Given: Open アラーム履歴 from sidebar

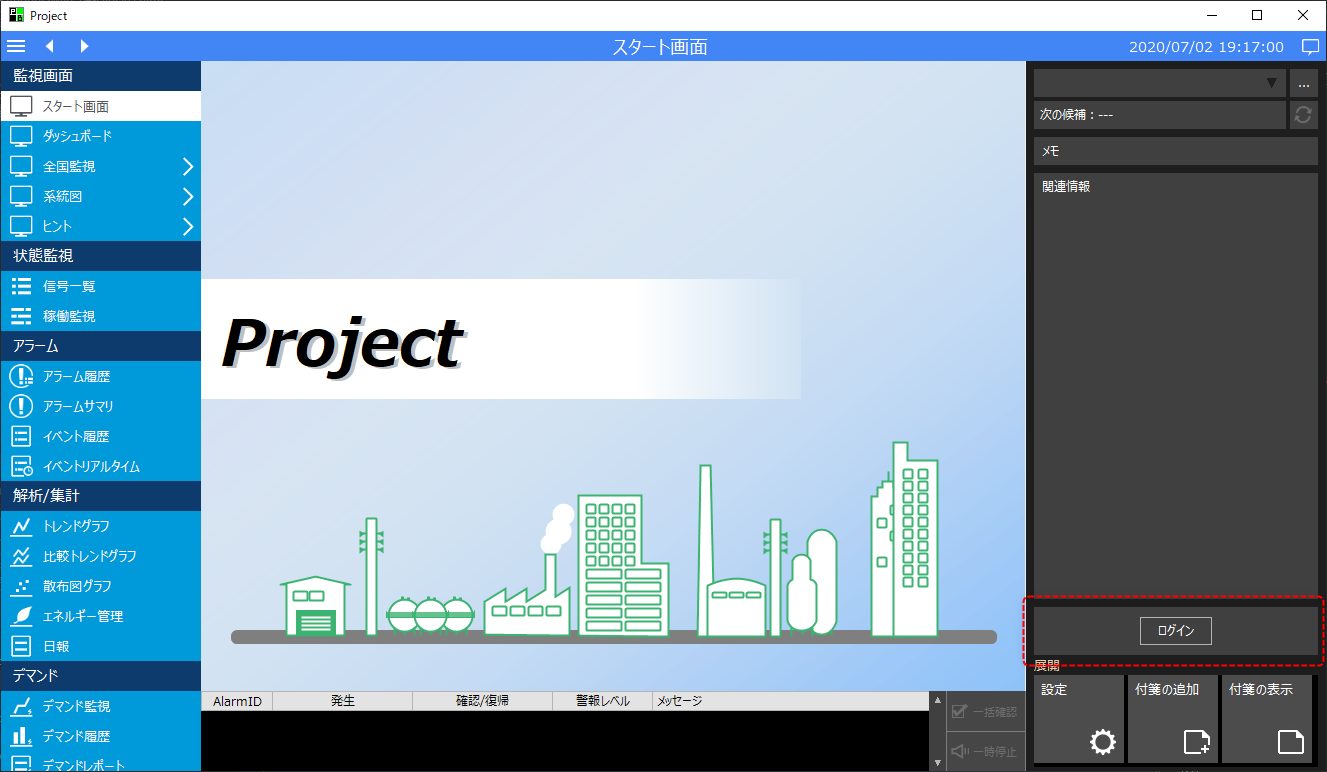Looking at the screenshot, I should tap(76, 376).
